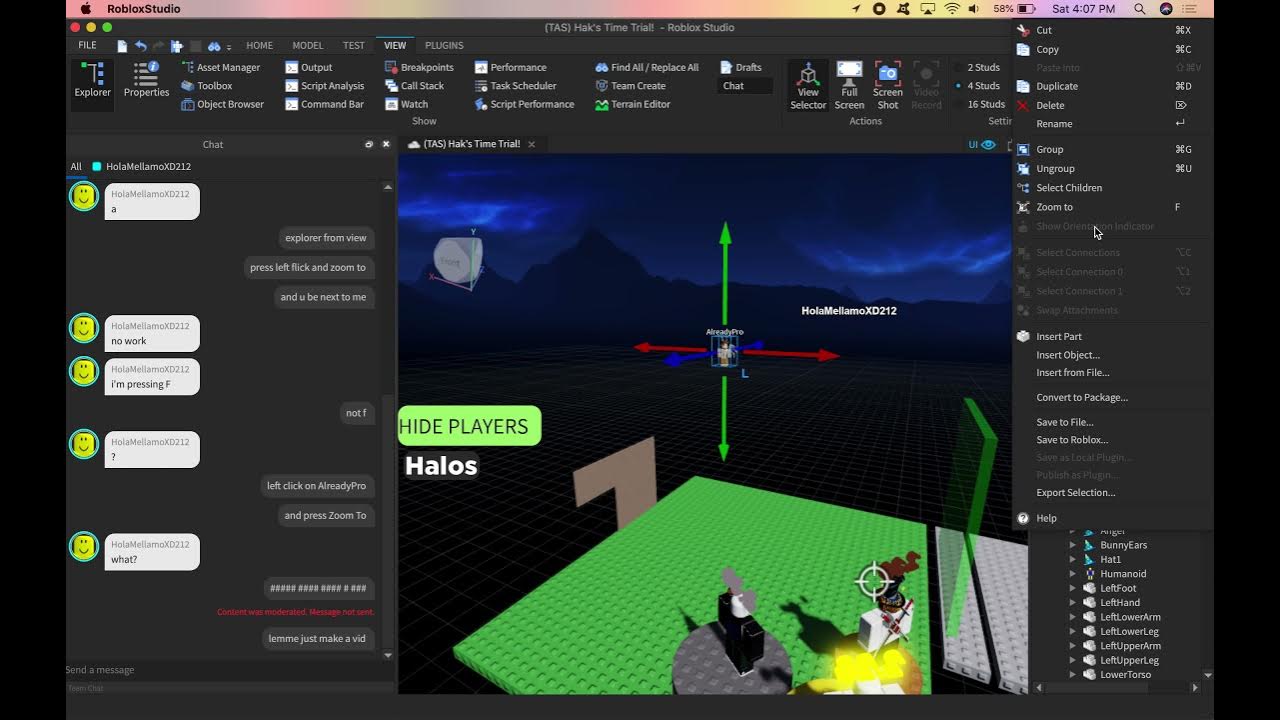Select HolaMellamoXD212 chat channel
This screenshot has height=720, width=1280.
pos(141,167)
